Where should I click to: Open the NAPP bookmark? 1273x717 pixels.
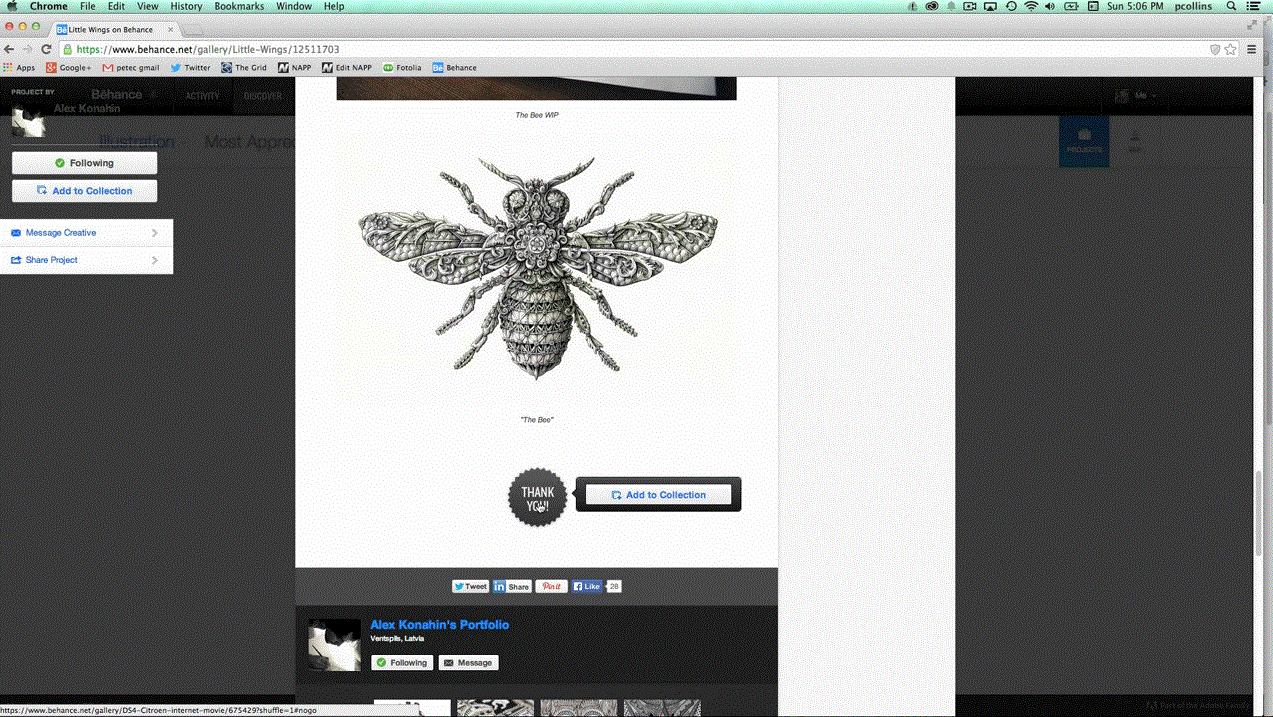295,68
